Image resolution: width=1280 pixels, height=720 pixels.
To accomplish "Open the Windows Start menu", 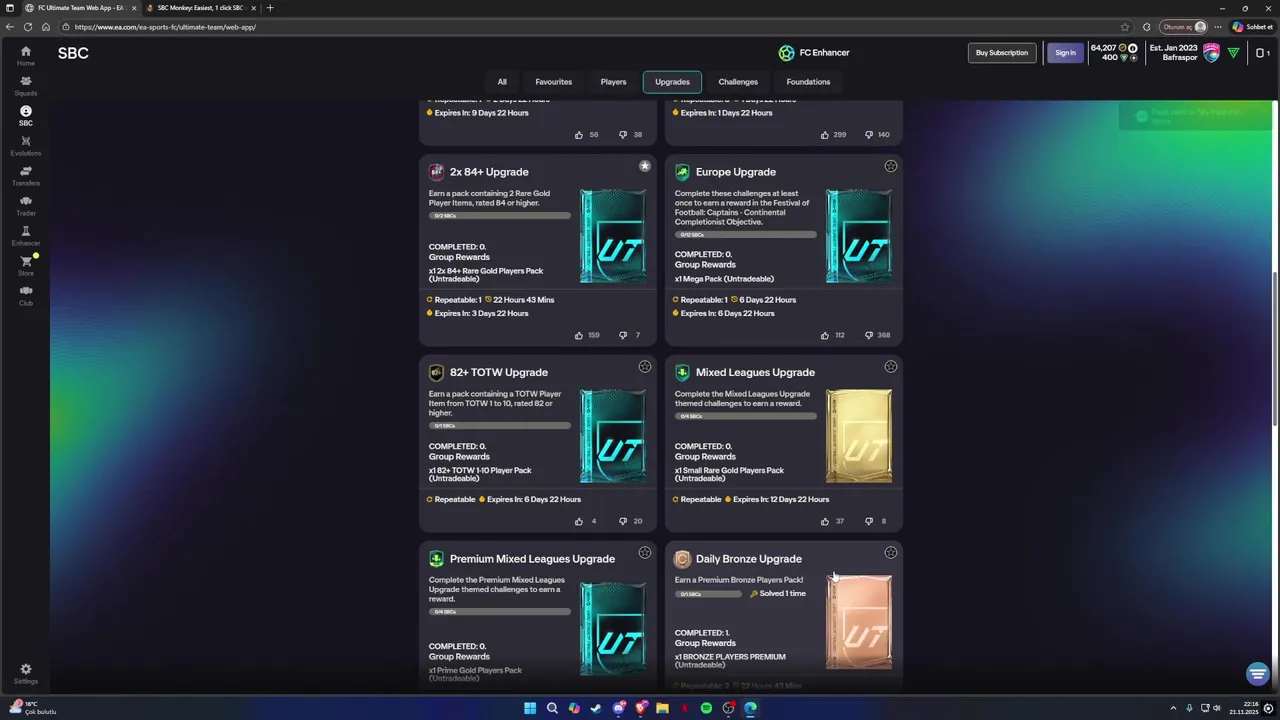I will click(530, 708).
